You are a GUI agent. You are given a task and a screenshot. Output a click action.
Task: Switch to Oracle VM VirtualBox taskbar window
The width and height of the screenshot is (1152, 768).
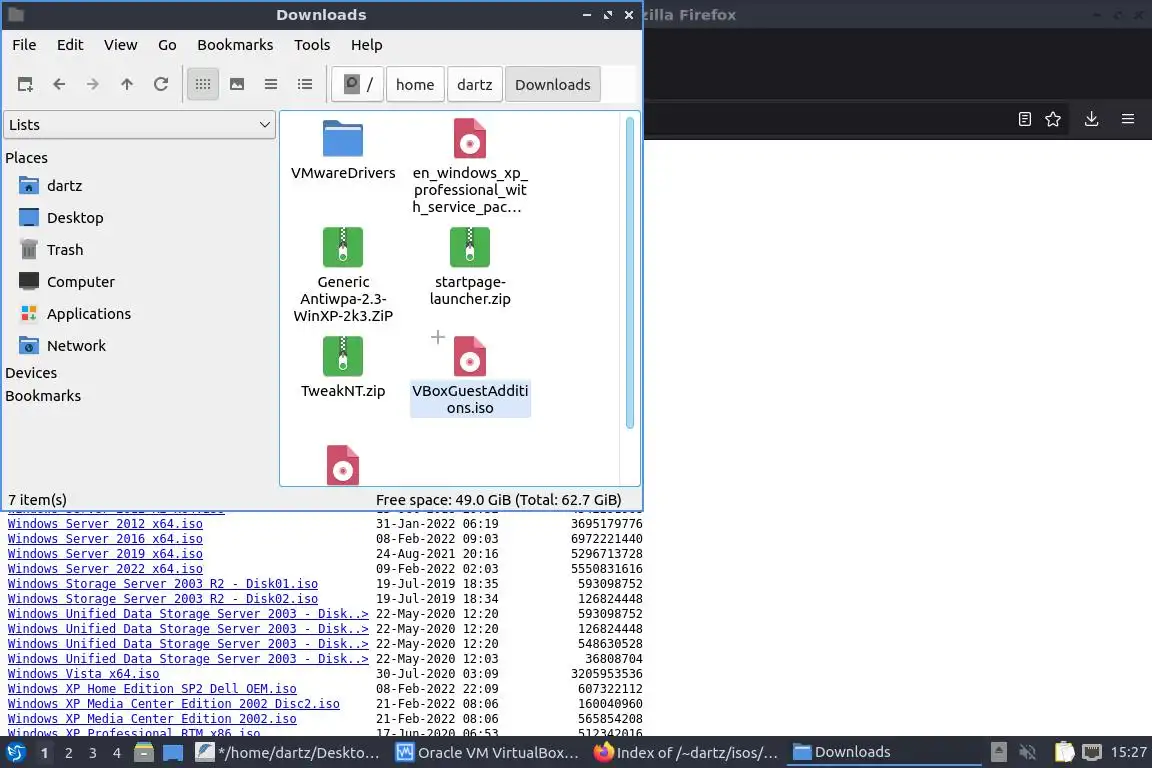tap(488, 753)
